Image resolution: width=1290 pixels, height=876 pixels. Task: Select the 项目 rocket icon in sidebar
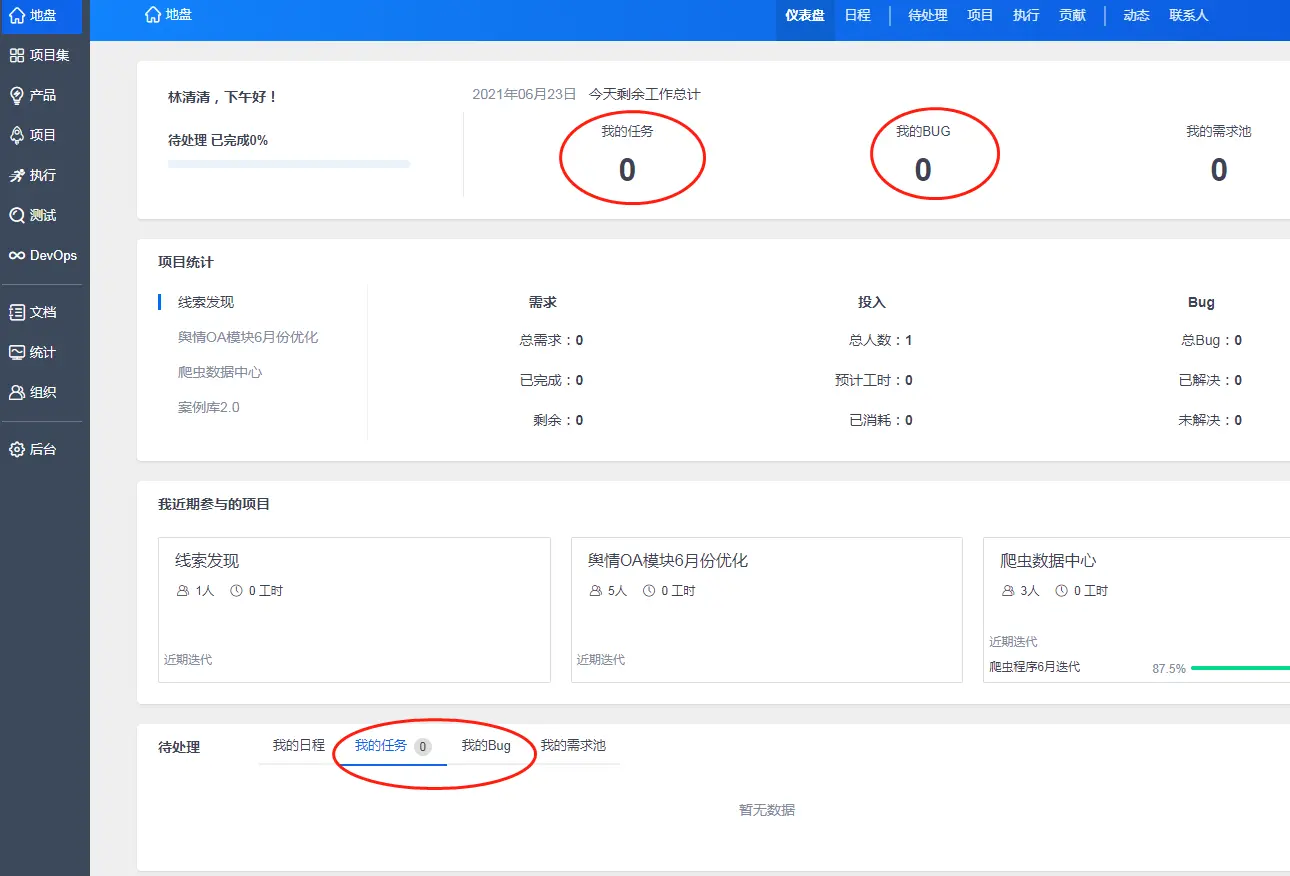coord(17,135)
